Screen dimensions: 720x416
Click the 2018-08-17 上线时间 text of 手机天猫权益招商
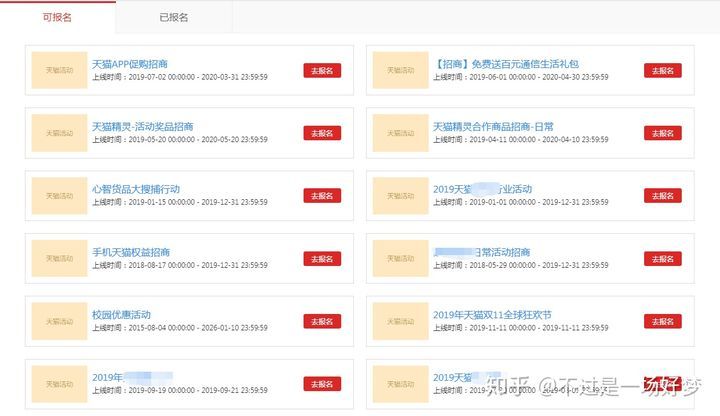180,265
